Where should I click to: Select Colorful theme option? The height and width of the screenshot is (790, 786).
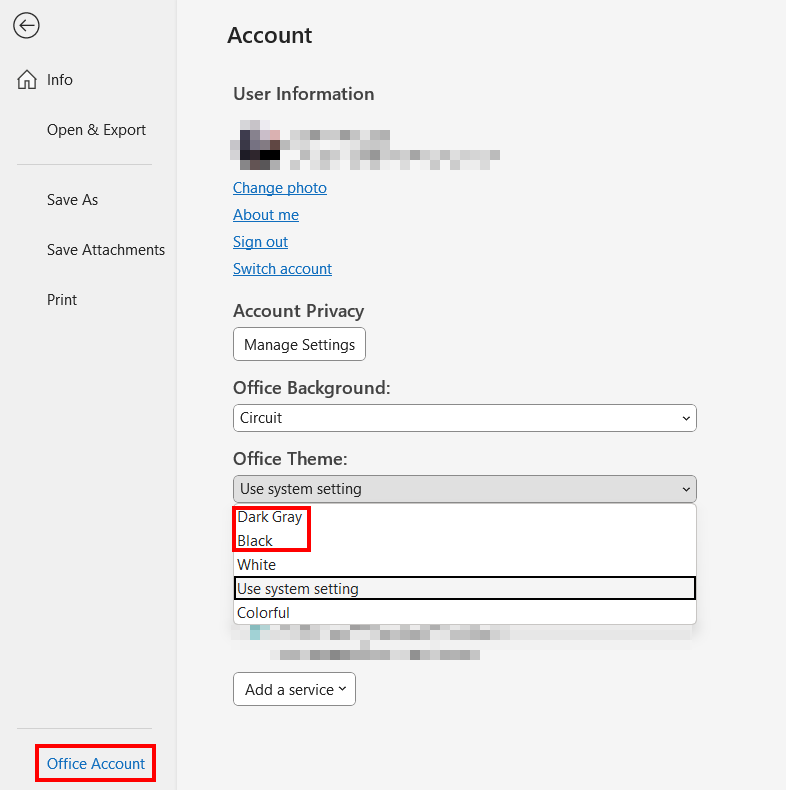point(465,613)
